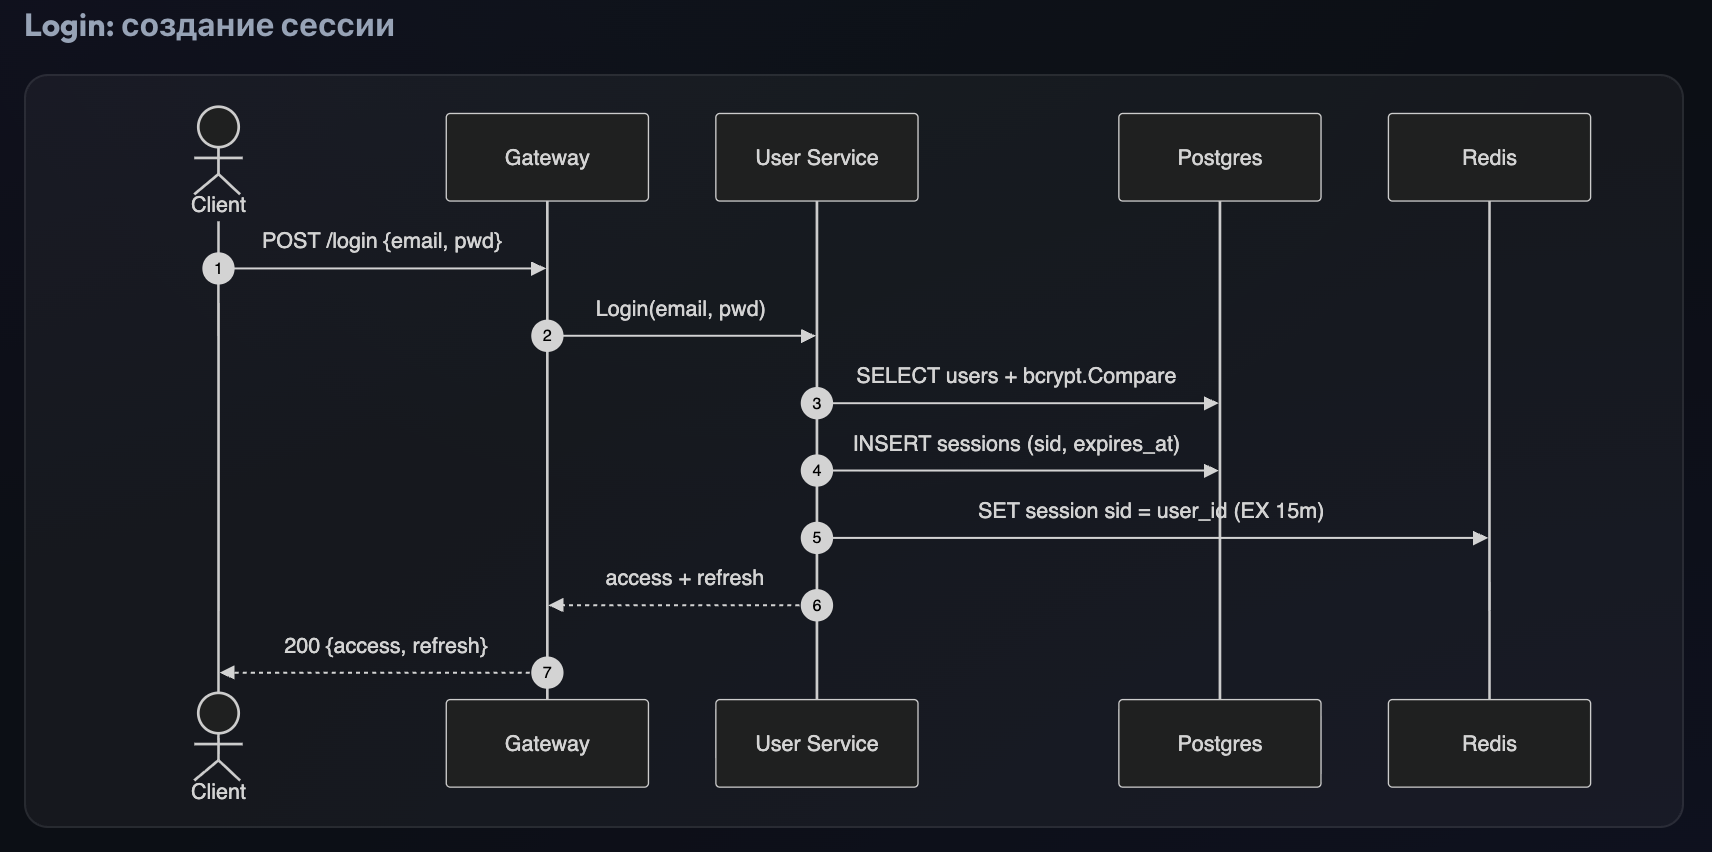This screenshot has height=852, width=1712.
Task: Click sequence number 1 circle
Action: [218, 269]
